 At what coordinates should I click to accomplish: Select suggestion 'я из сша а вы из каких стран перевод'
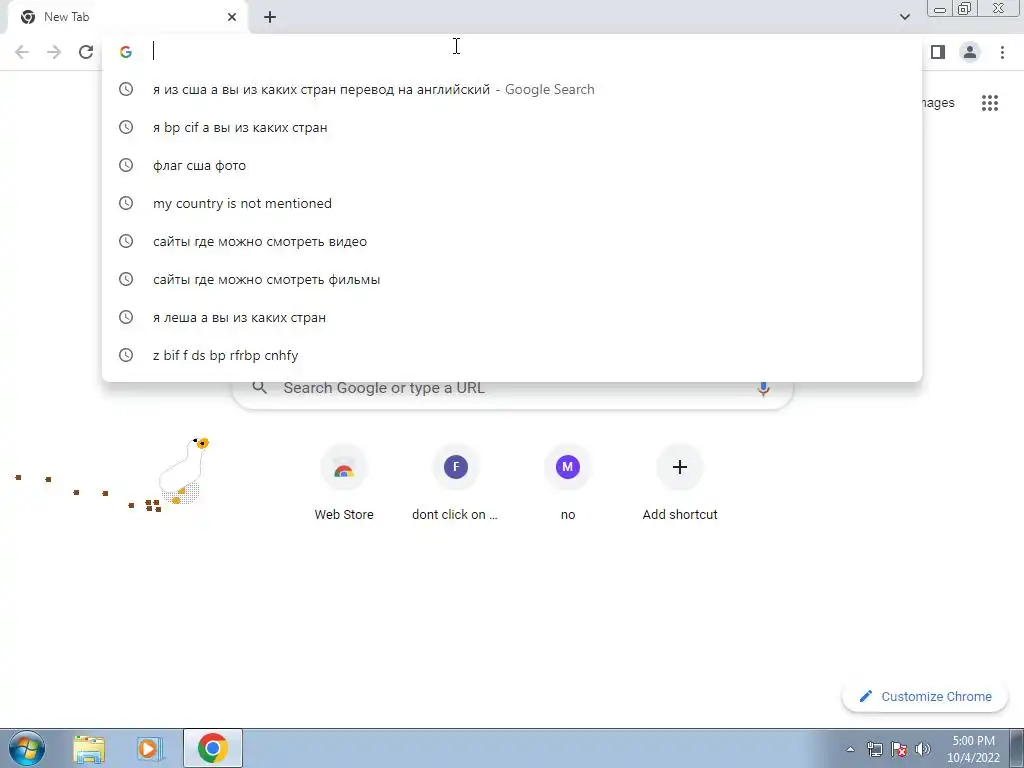[512, 89]
